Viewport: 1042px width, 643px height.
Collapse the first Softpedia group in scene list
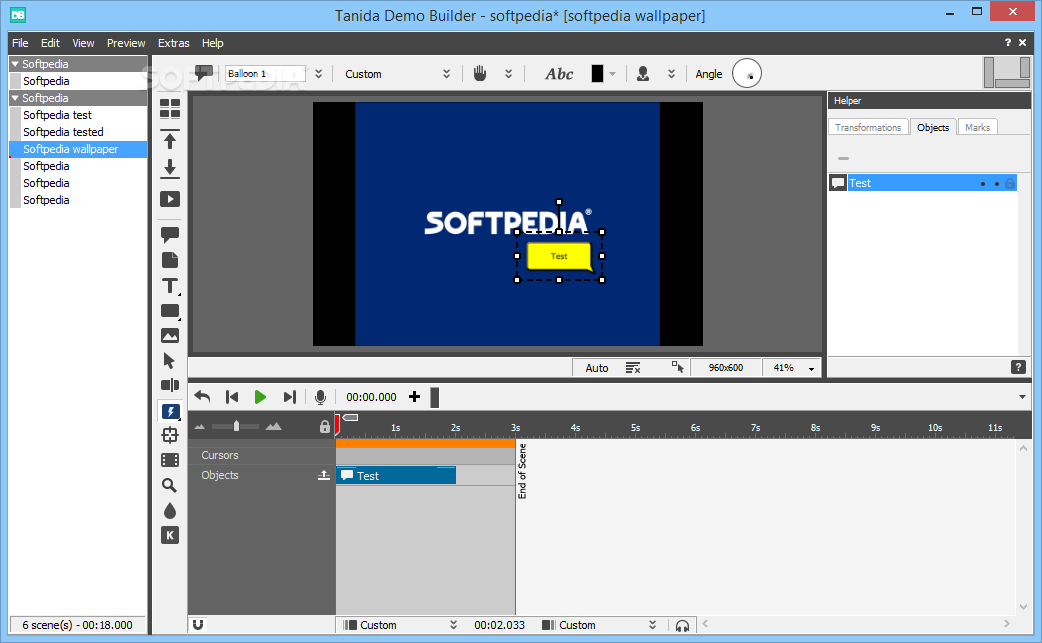click(x=15, y=64)
